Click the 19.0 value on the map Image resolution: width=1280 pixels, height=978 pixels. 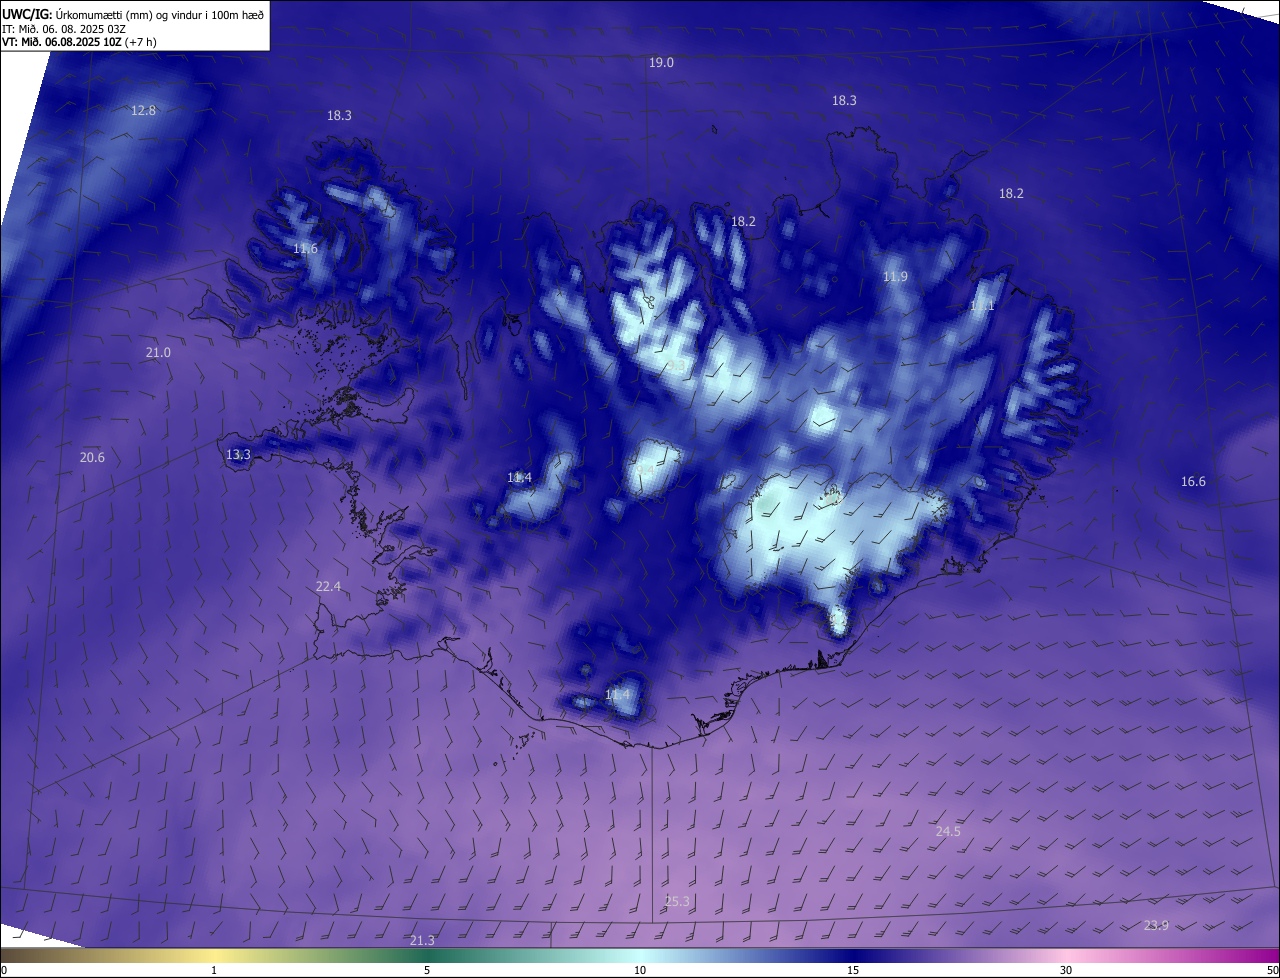661,62
